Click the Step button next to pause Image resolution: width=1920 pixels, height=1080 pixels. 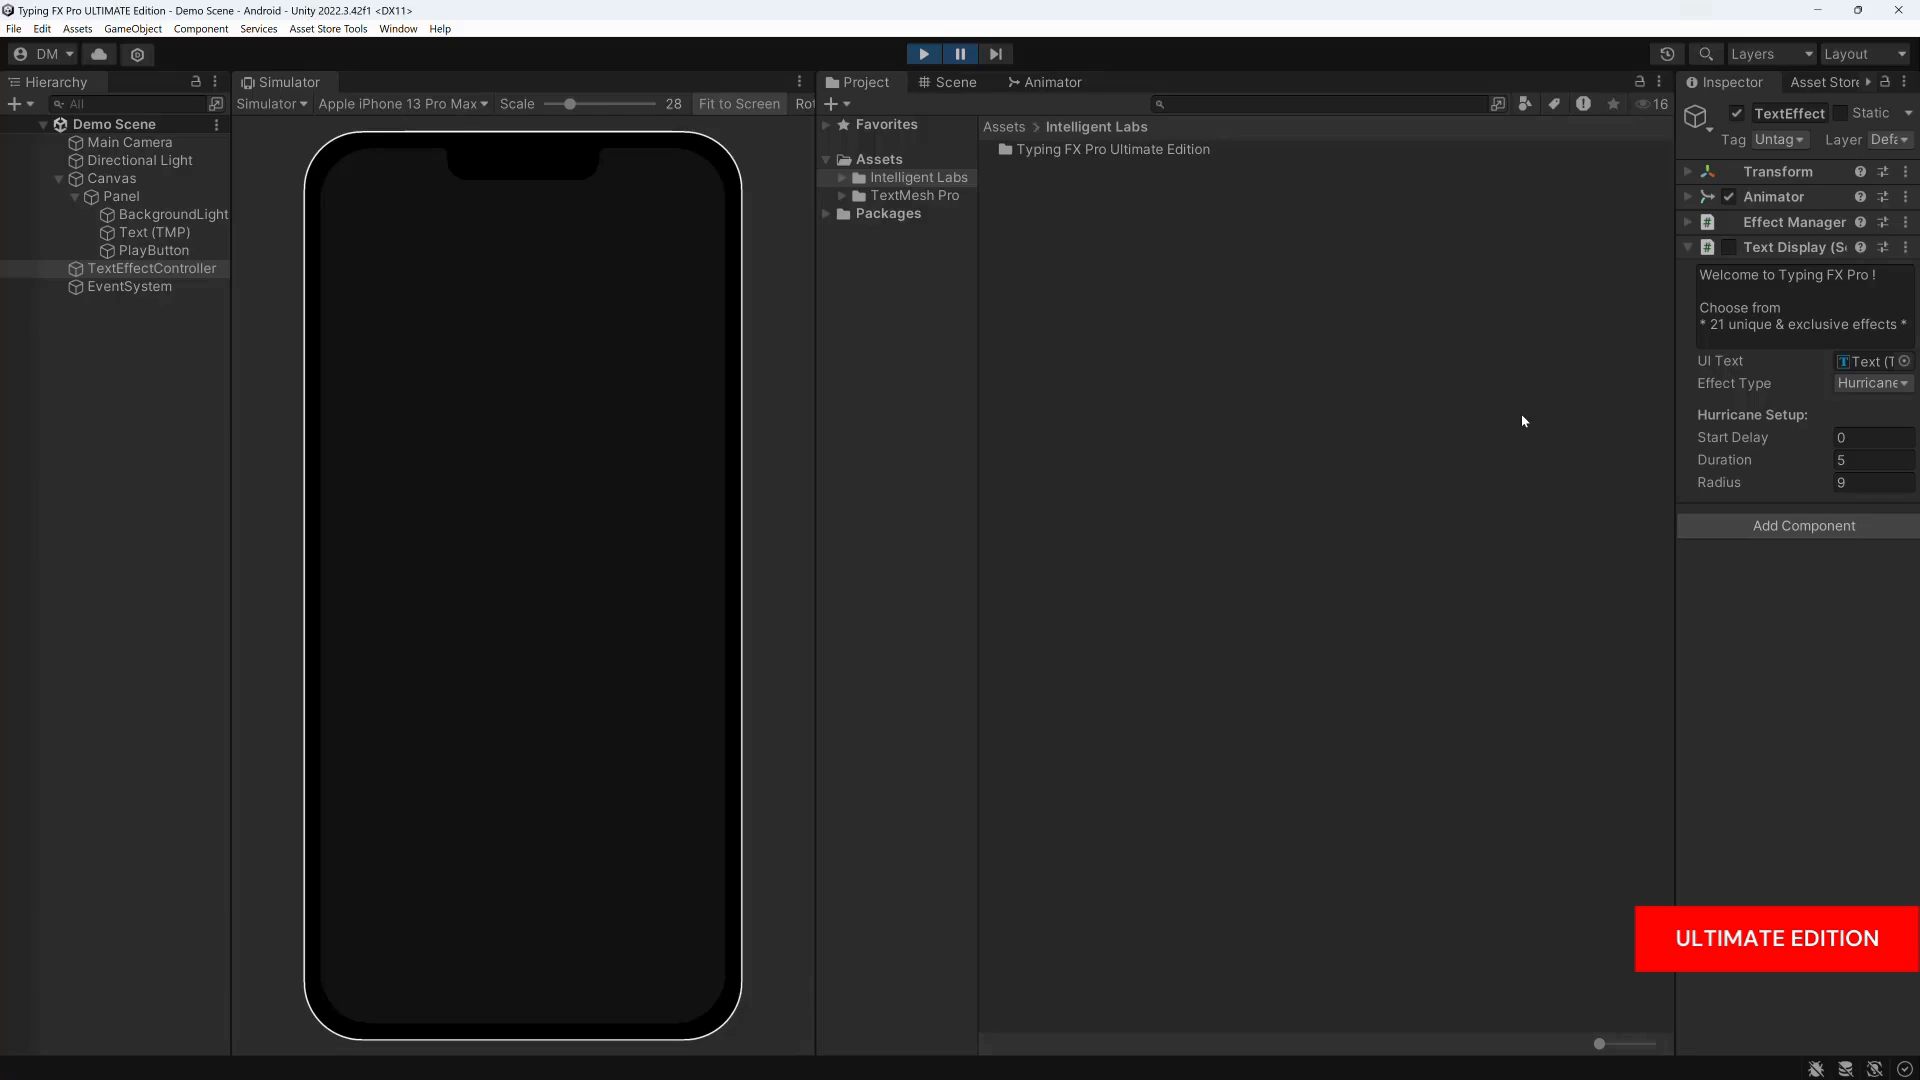996,54
